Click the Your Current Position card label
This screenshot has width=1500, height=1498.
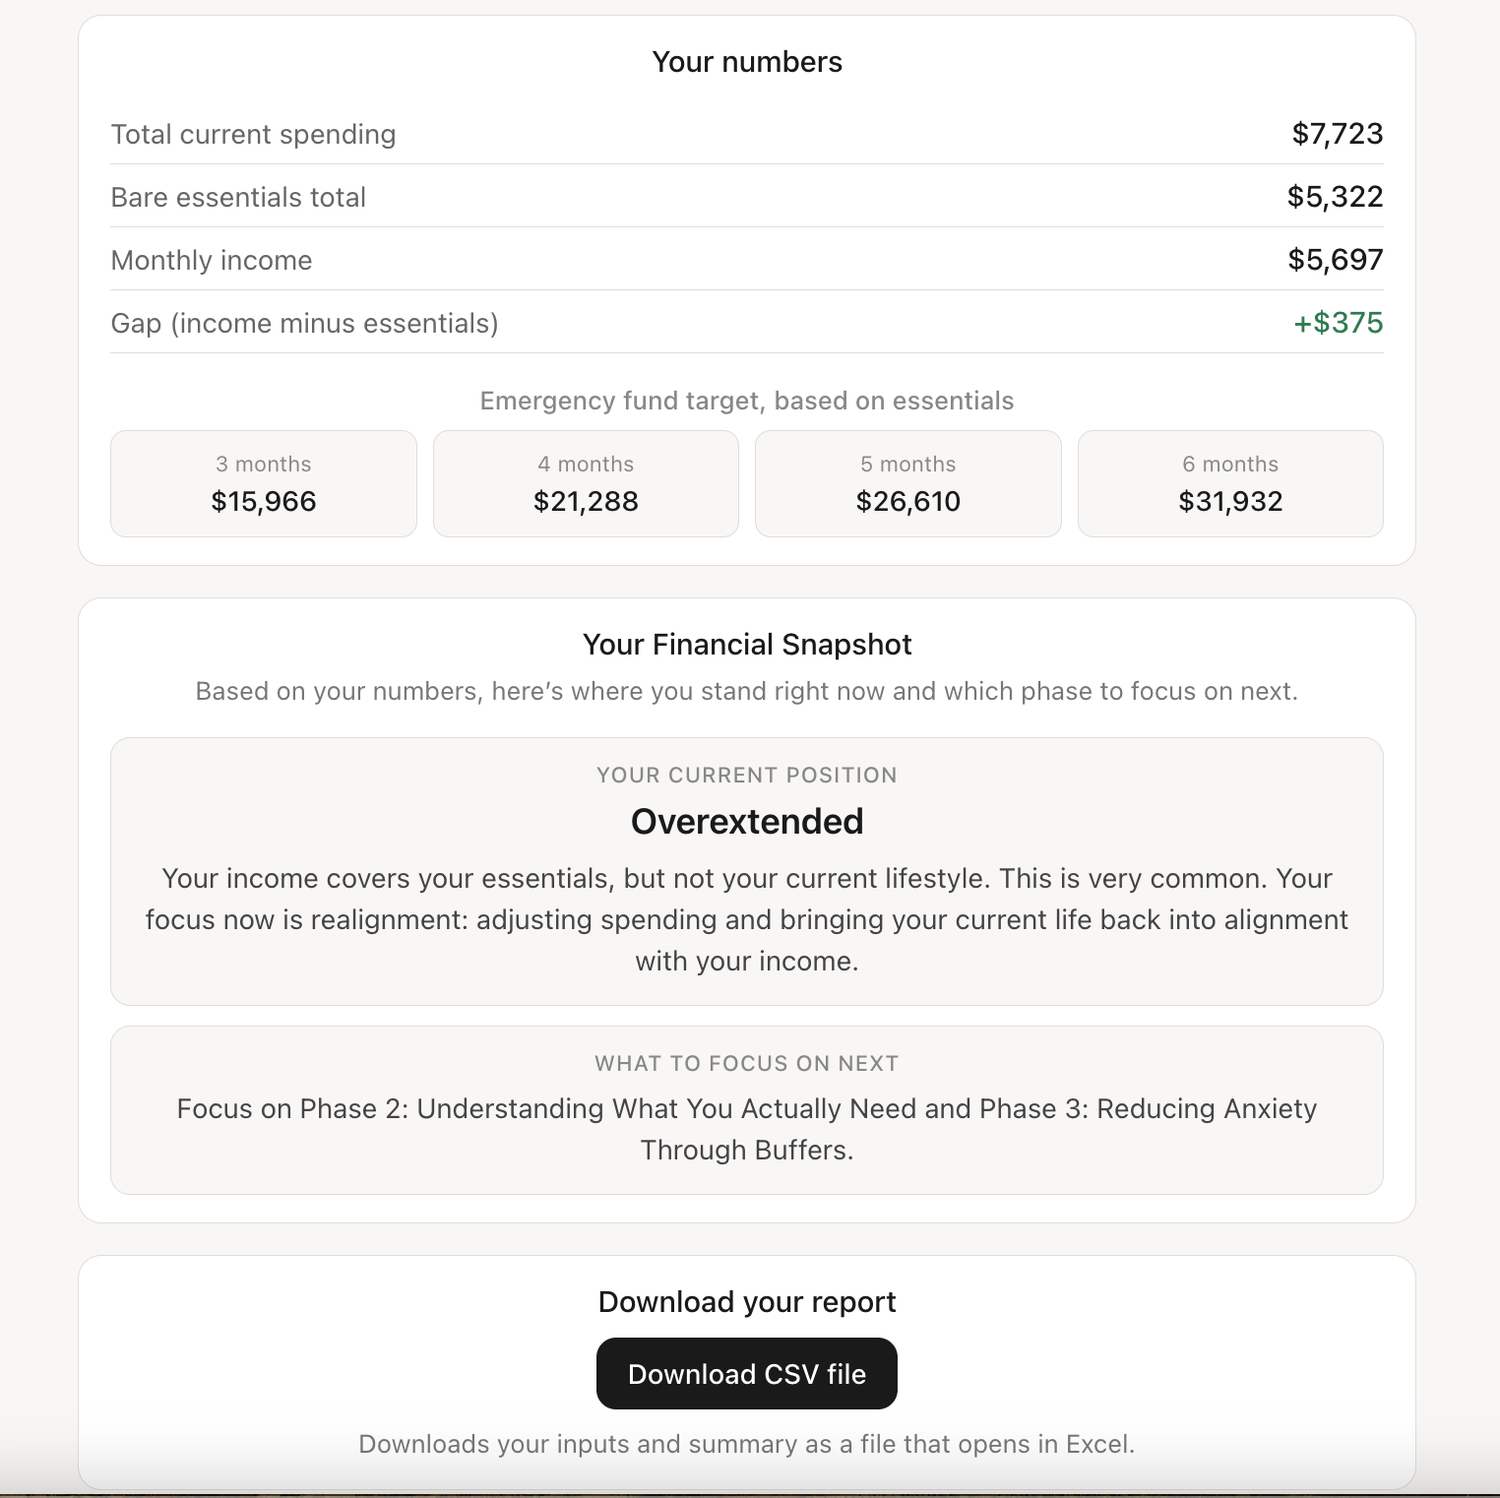[747, 775]
